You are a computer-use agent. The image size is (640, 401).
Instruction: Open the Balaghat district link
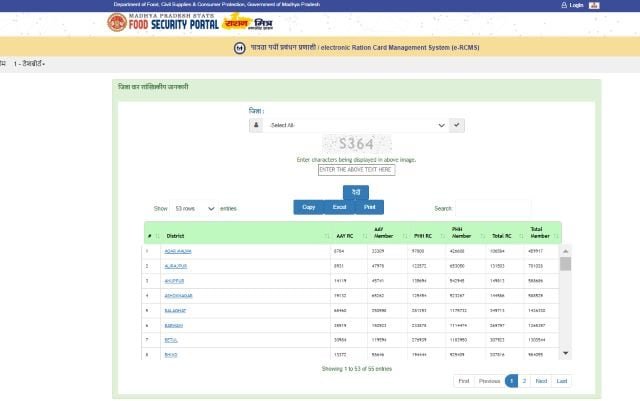pos(175,311)
